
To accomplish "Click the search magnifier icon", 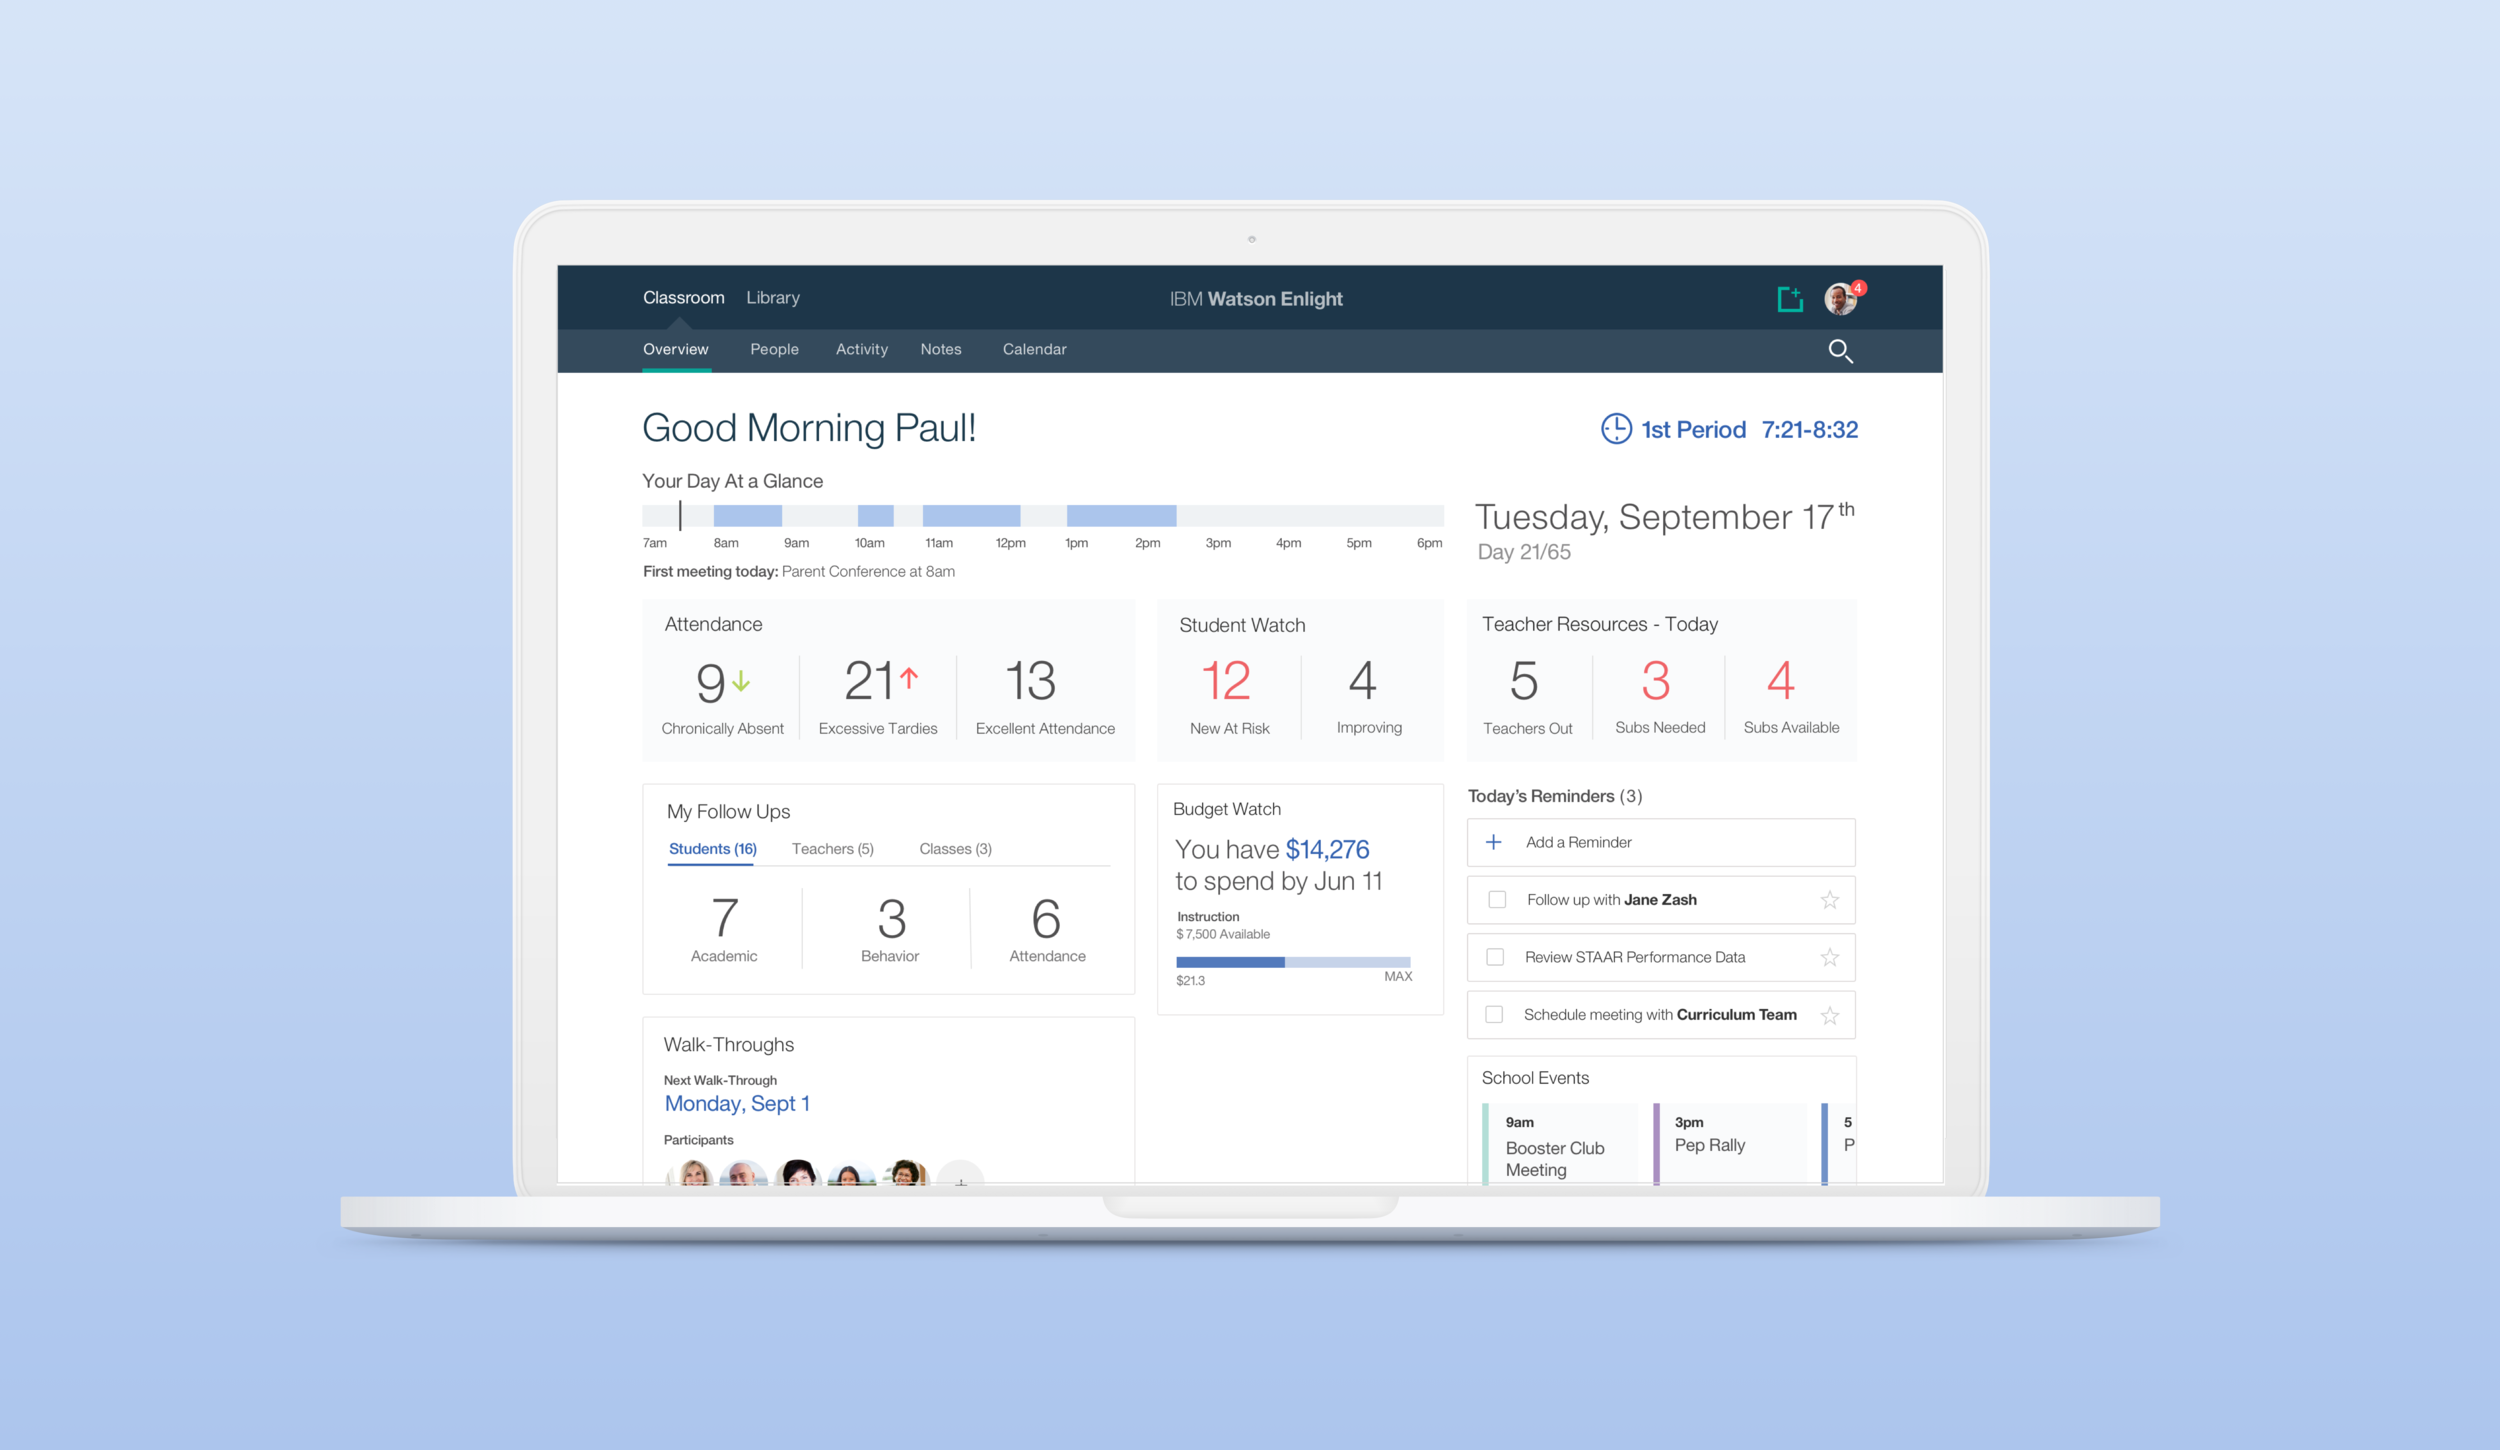I will click(x=1840, y=351).
